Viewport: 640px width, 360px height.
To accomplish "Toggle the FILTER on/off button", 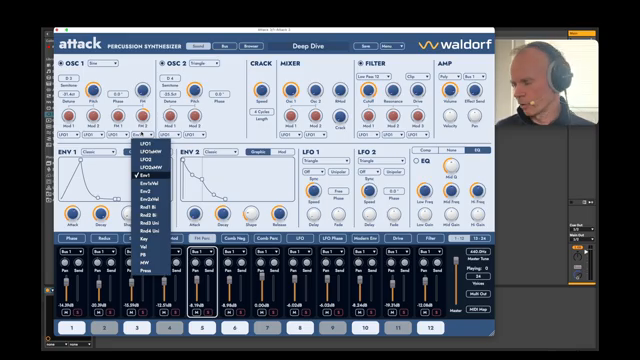I will coord(360,63).
